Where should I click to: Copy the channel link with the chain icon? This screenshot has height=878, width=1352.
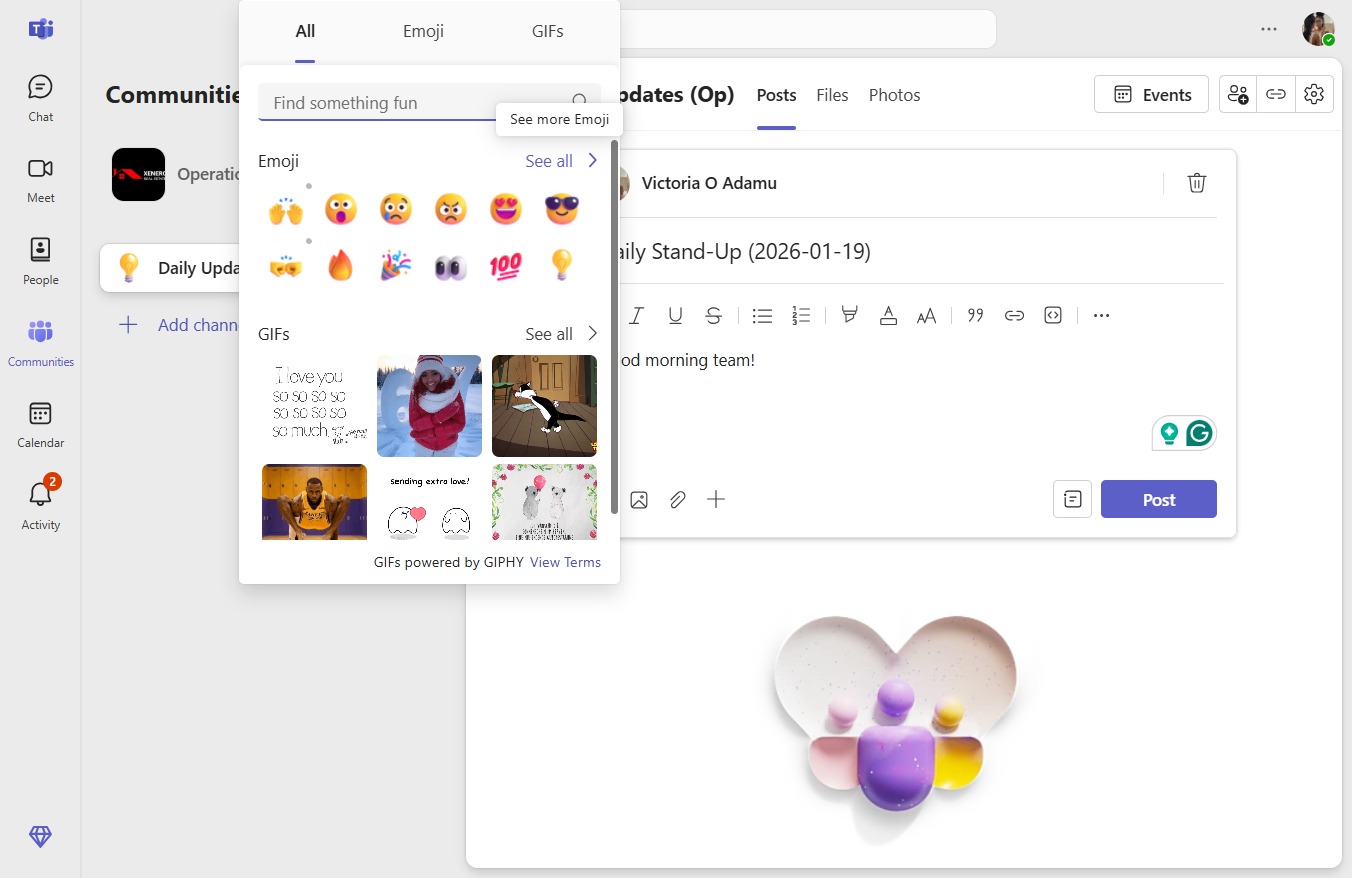[1276, 95]
